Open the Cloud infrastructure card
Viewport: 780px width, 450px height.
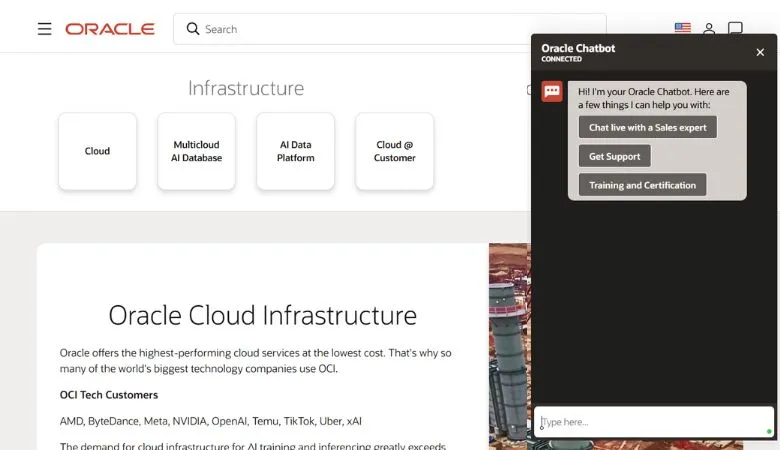coord(98,151)
